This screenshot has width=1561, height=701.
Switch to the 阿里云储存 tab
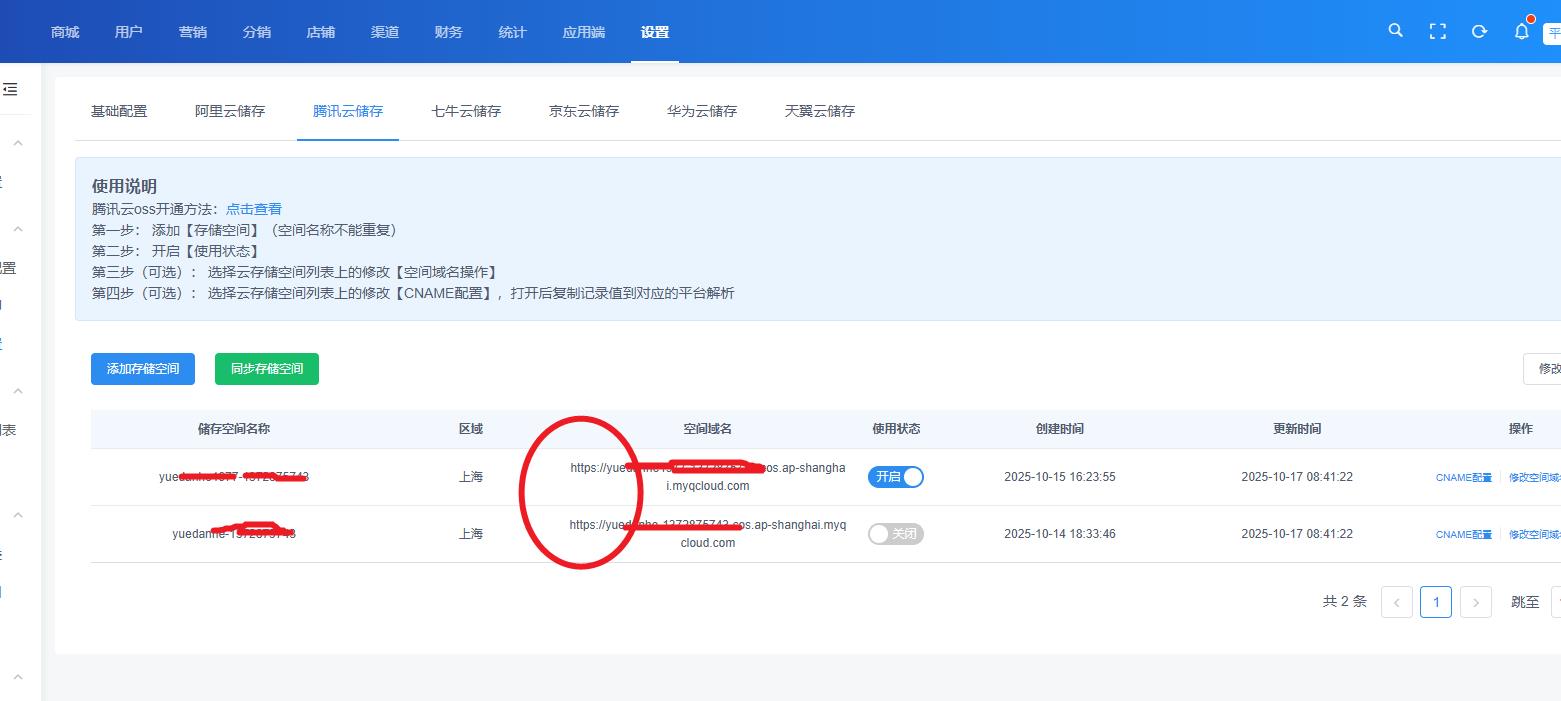(x=230, y=111)
